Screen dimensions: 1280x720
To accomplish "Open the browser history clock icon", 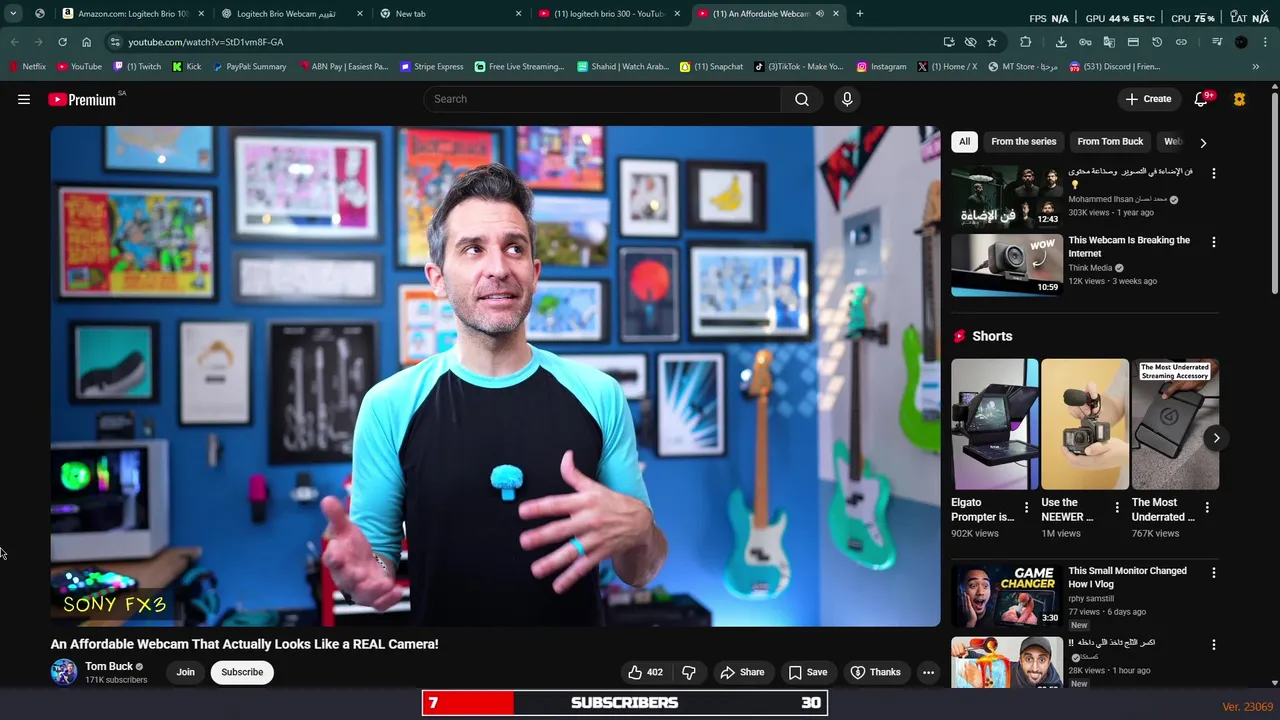I will tap(1157, 42).
